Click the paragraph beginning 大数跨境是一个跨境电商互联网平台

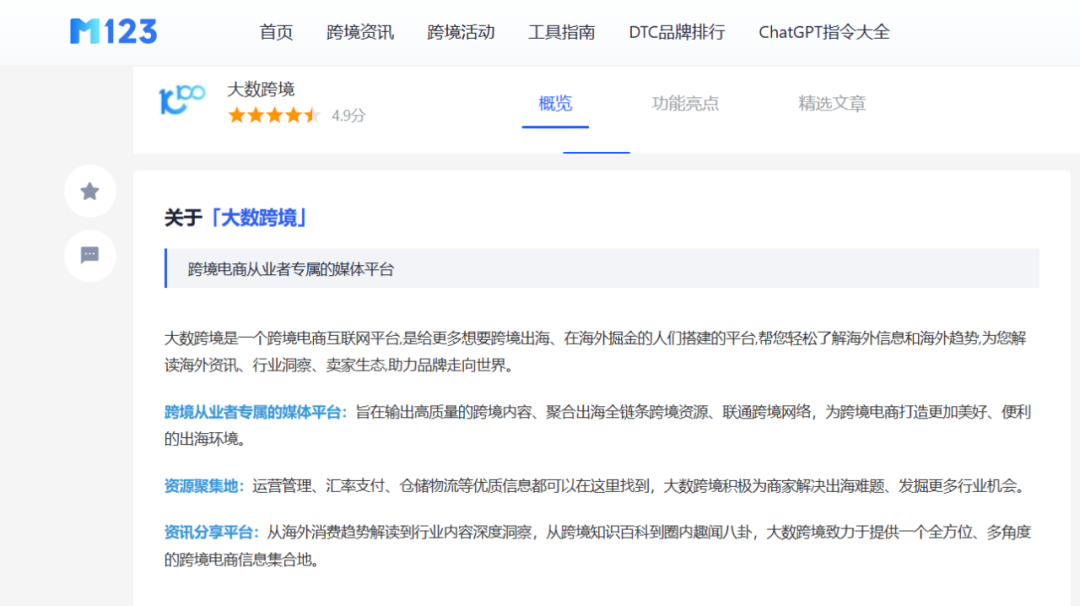[x=596, y=351]
